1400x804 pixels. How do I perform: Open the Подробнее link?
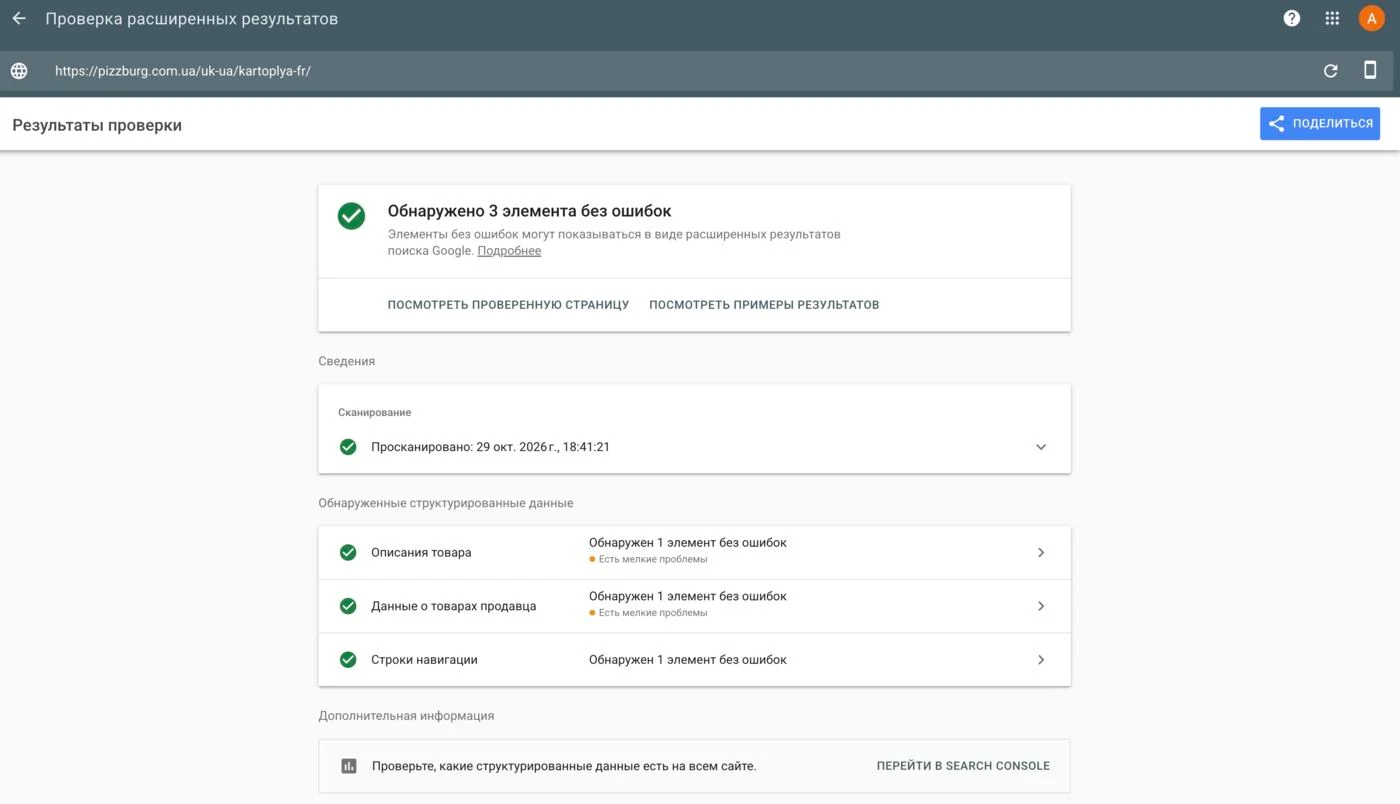pos(509,251)
